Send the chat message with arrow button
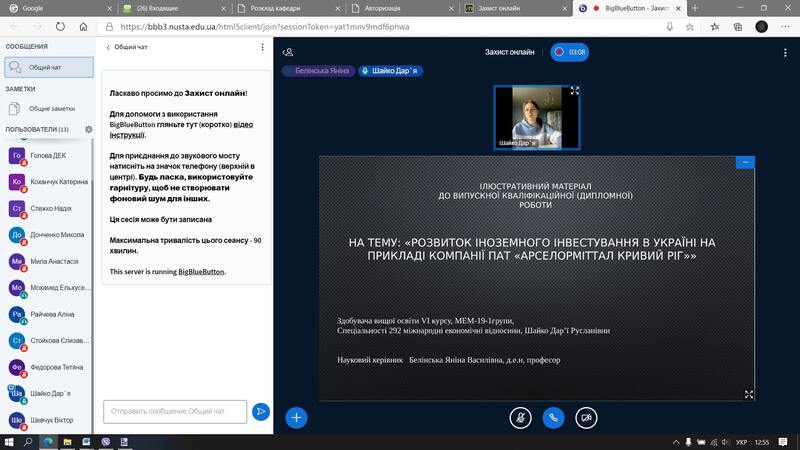 [261, 412]
